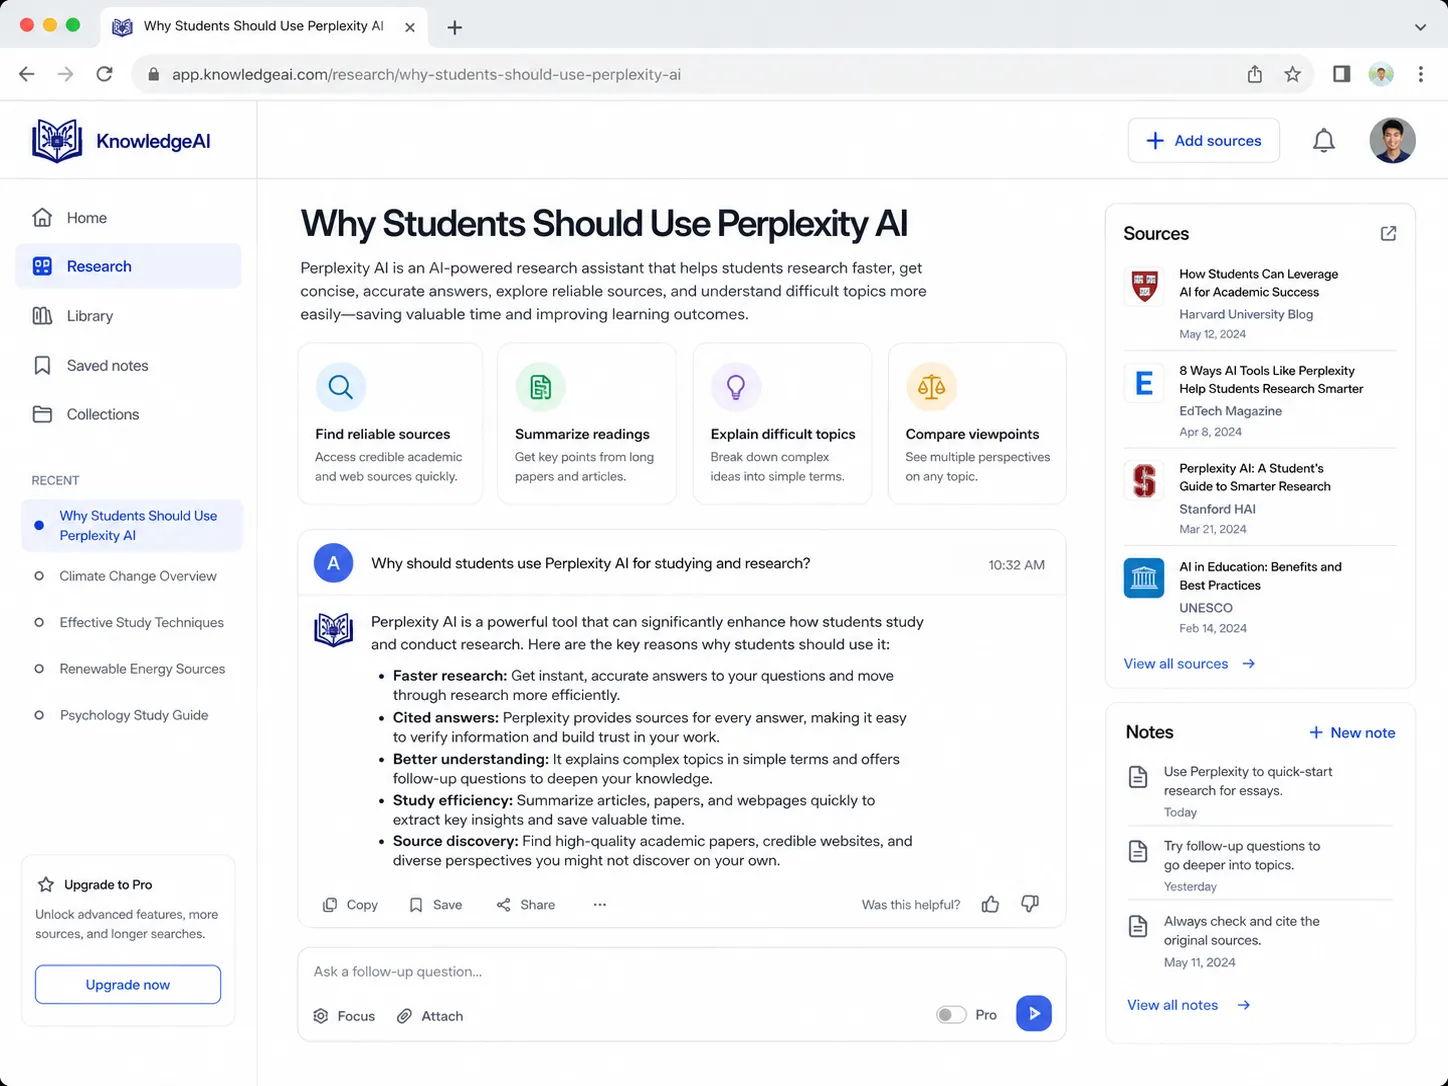Toggle the Pro search switch
1448x1086 pixels.
(951, 1015)
